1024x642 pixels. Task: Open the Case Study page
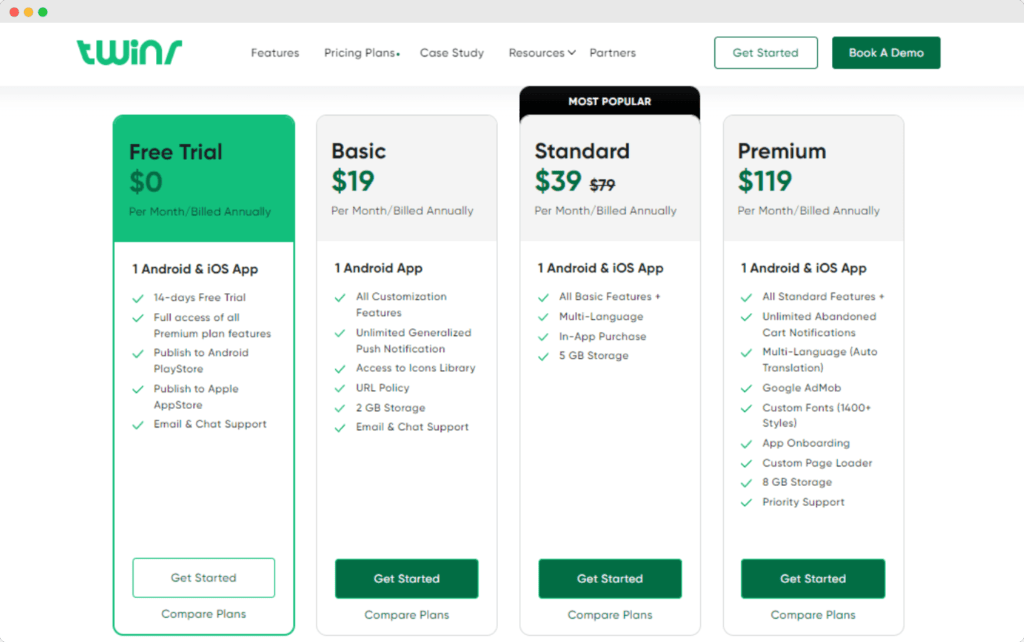coord(452,53)
